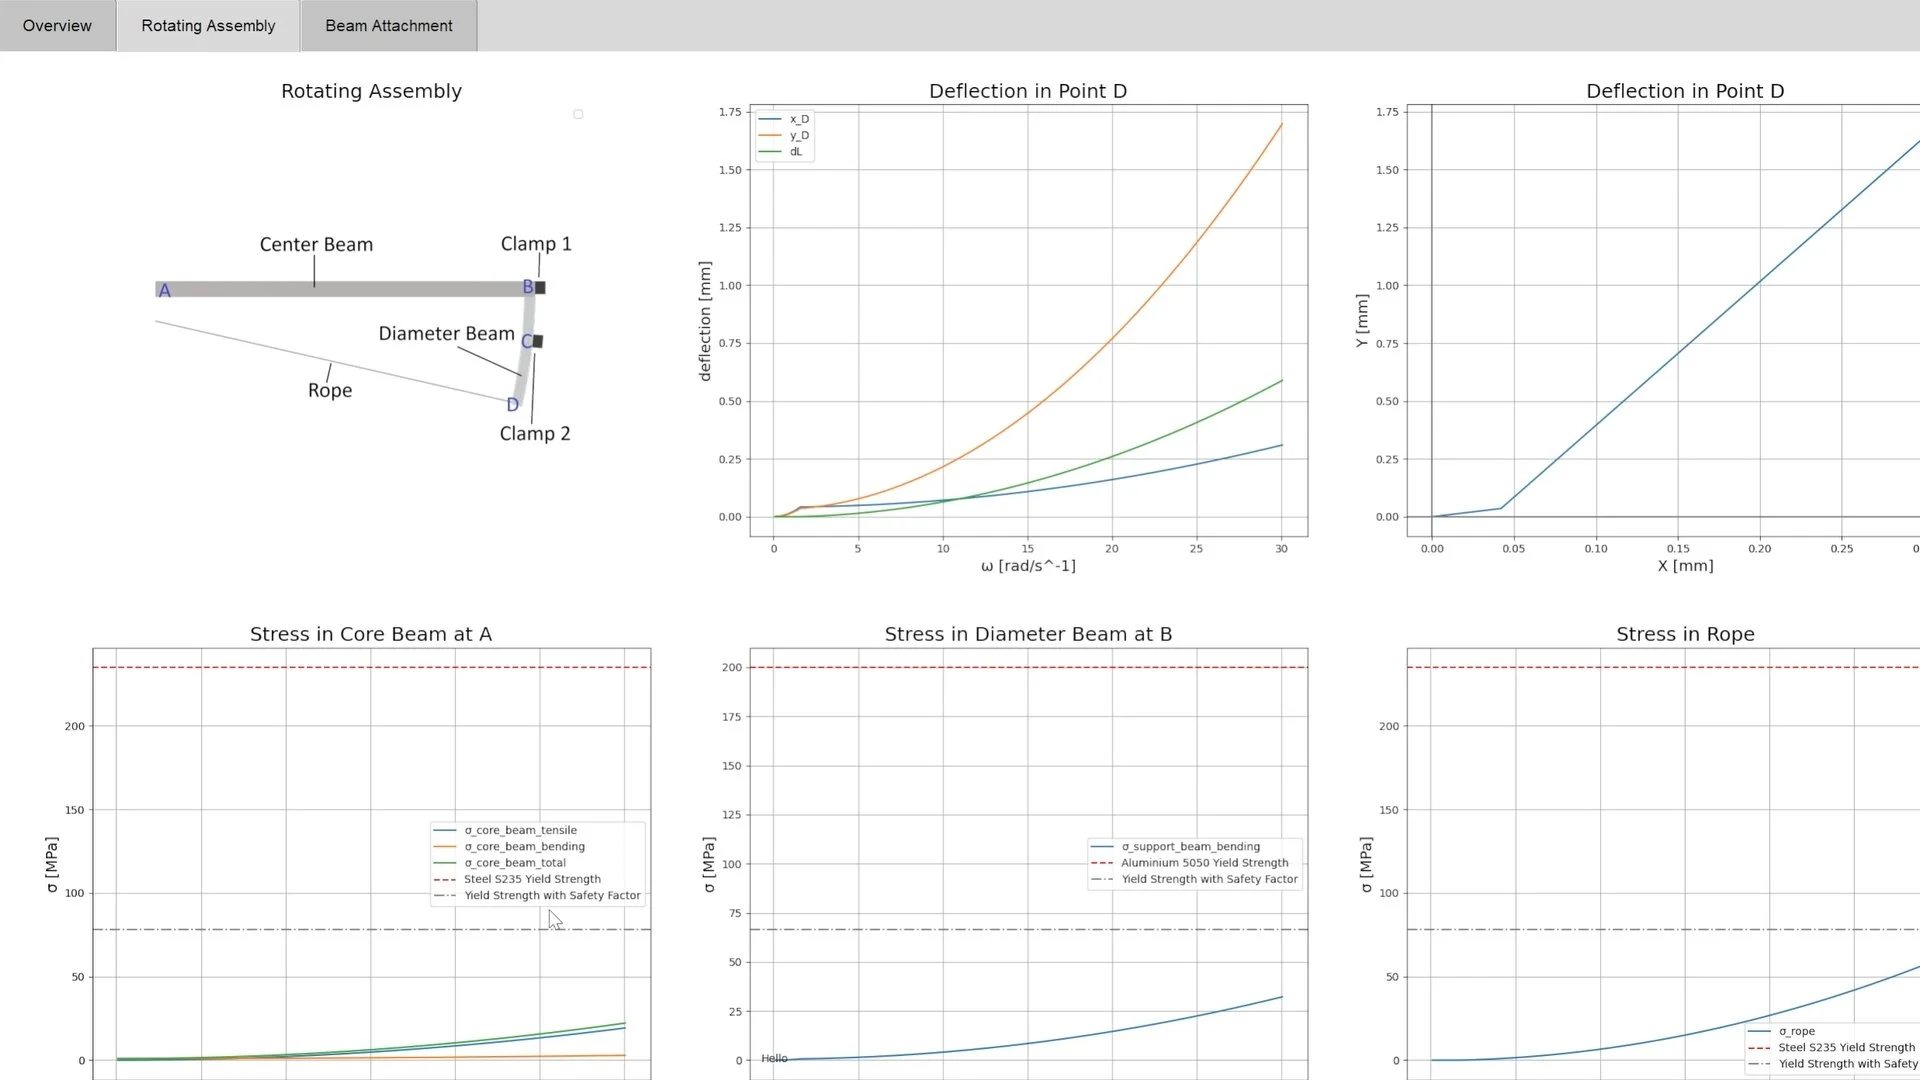This screenshot has width=1920, height=1080.
Task: Click the Stress in Rope chart title
Action: [x=1685, y=634]
